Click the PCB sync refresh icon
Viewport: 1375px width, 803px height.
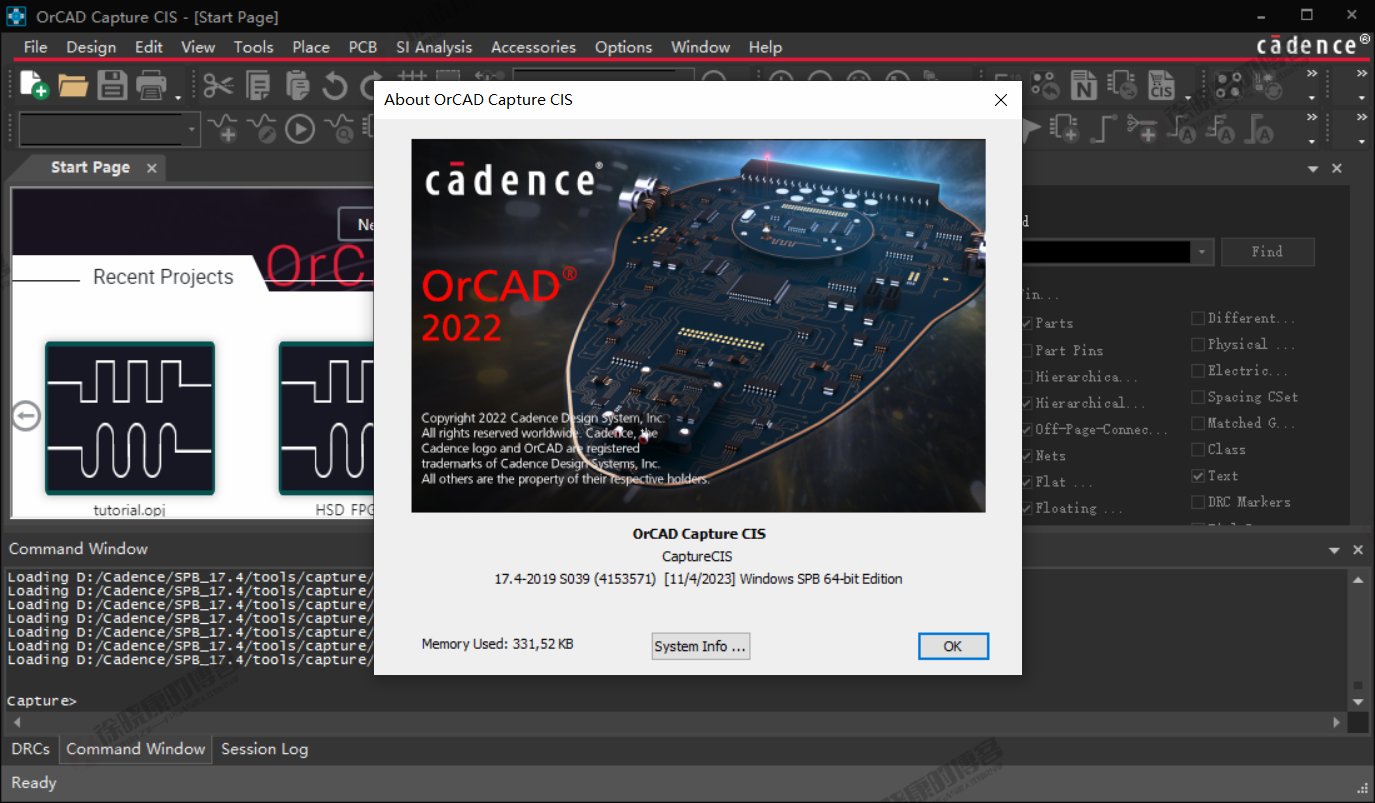pyautogui.click(x=1267, y=85)
